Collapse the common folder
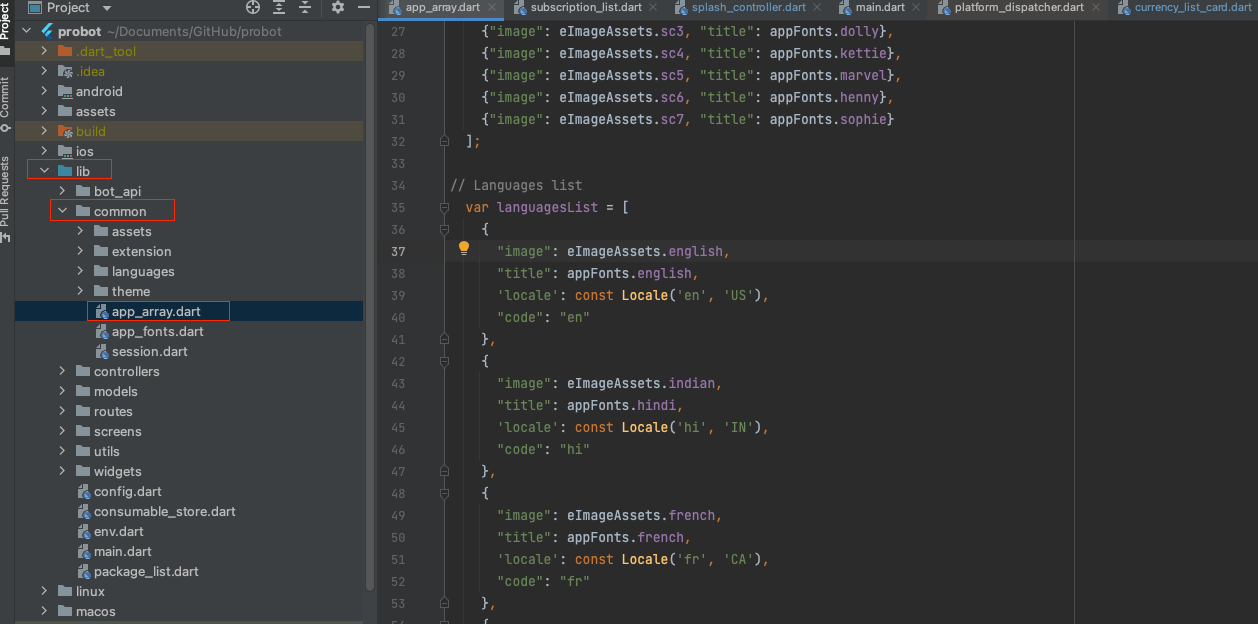 tap(62, 211)
